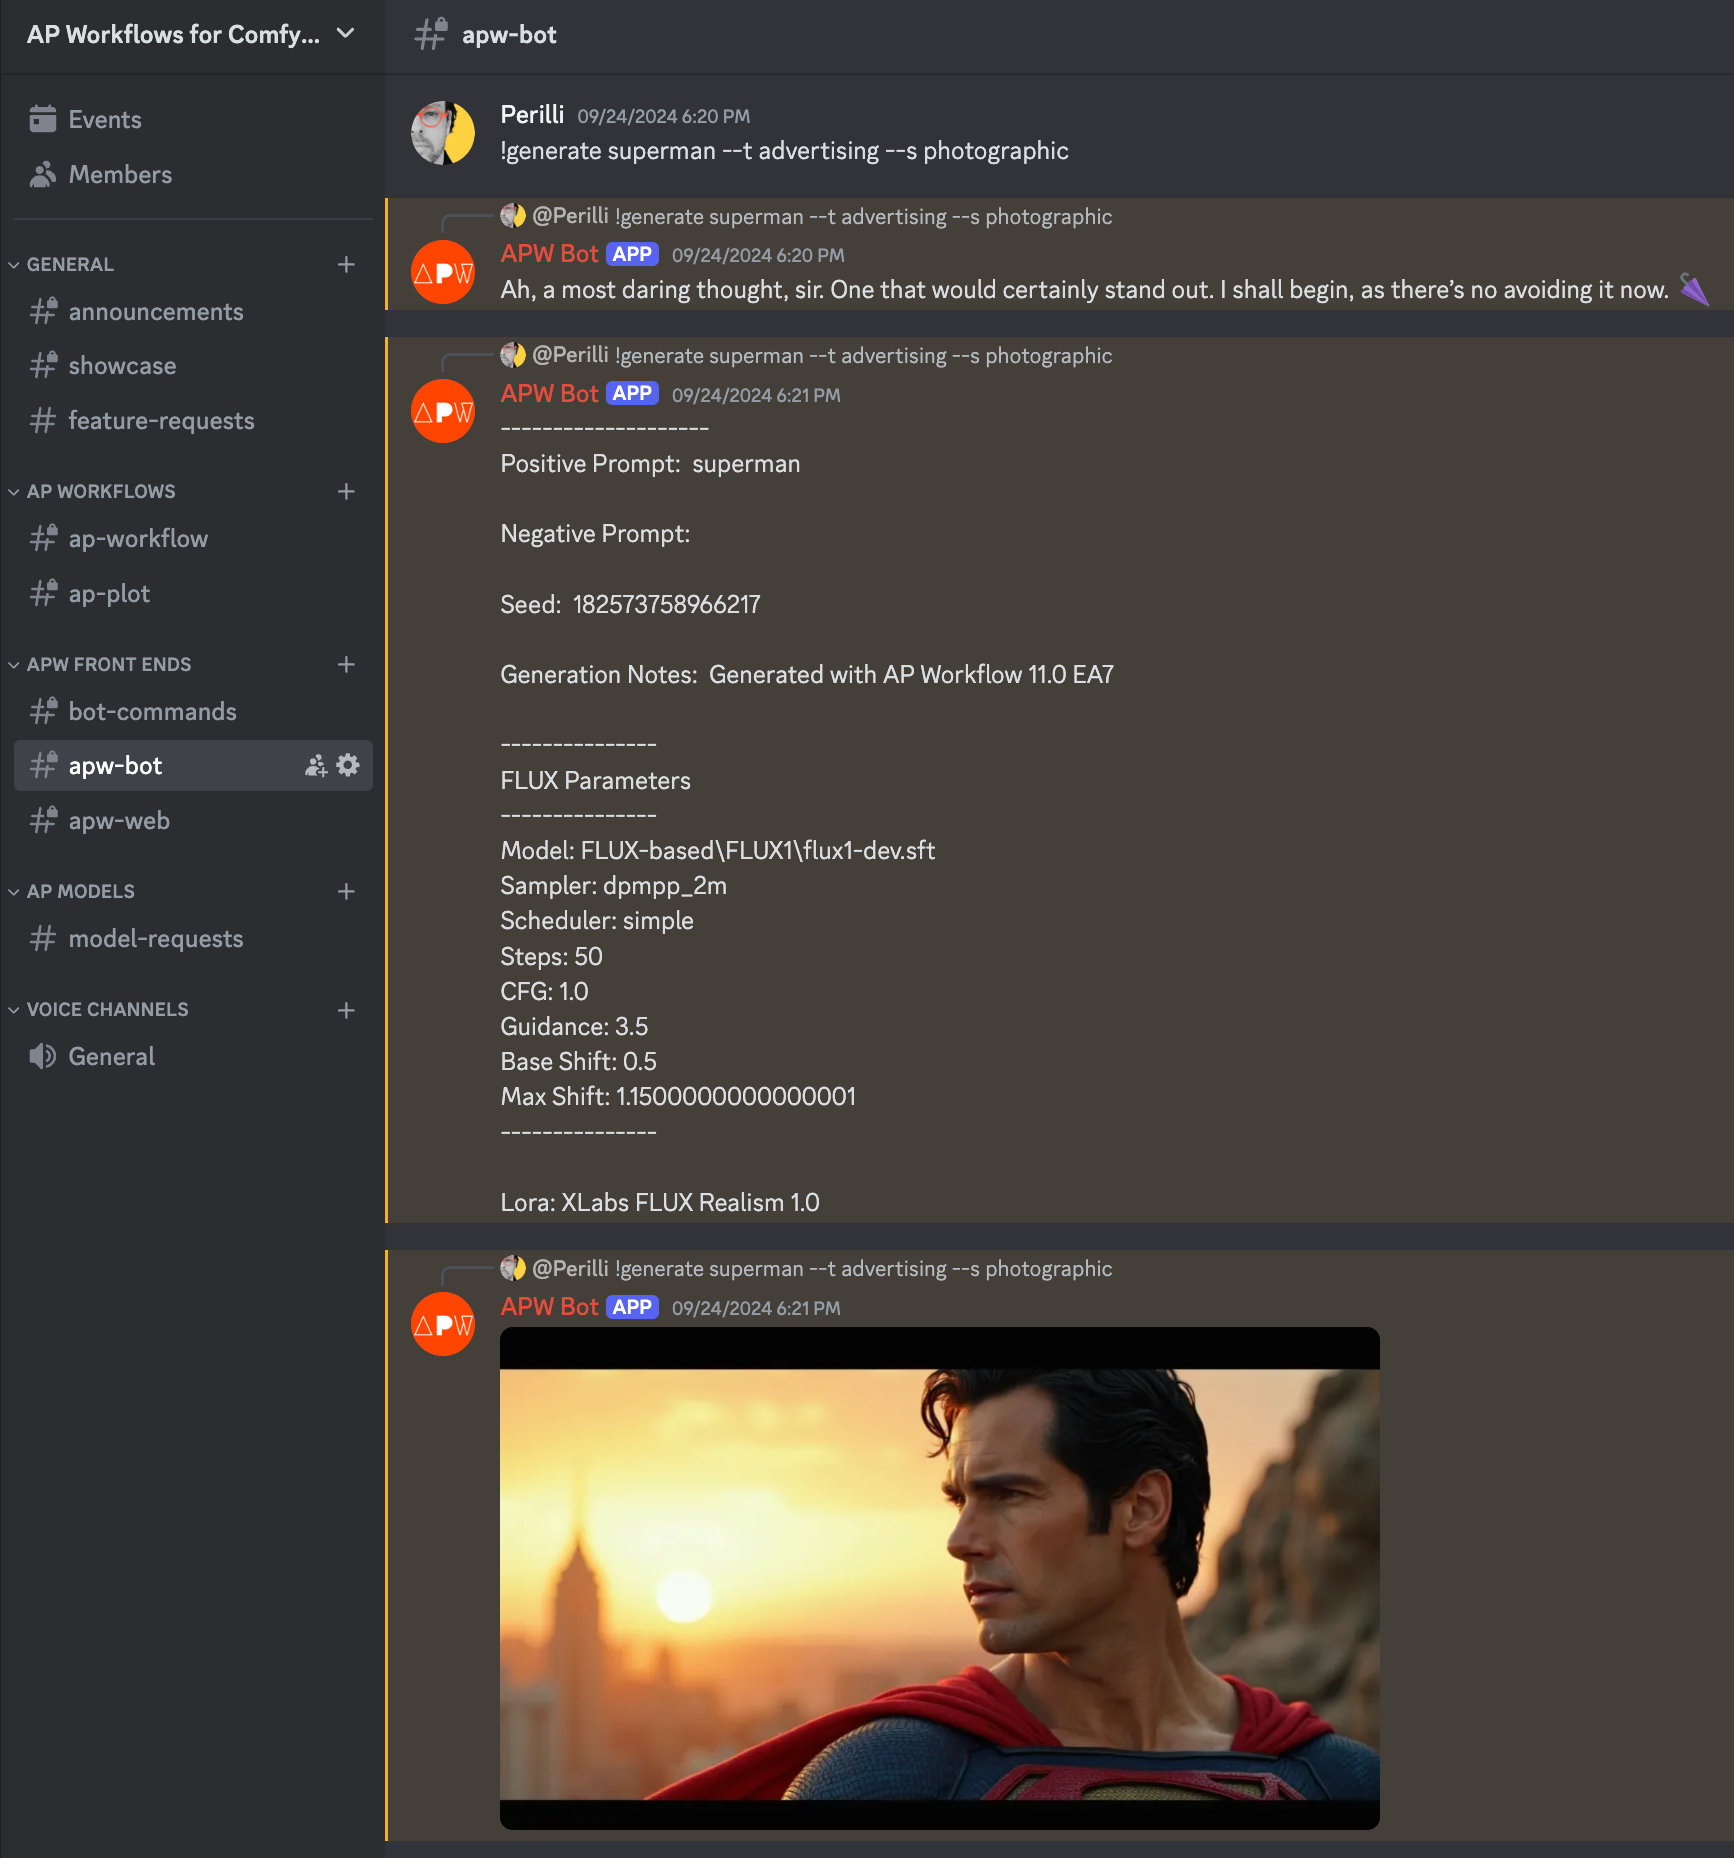Viewport: 1734px width, 1858px height.
Task: Switch to the announcements channel
Action: [155, 311]
